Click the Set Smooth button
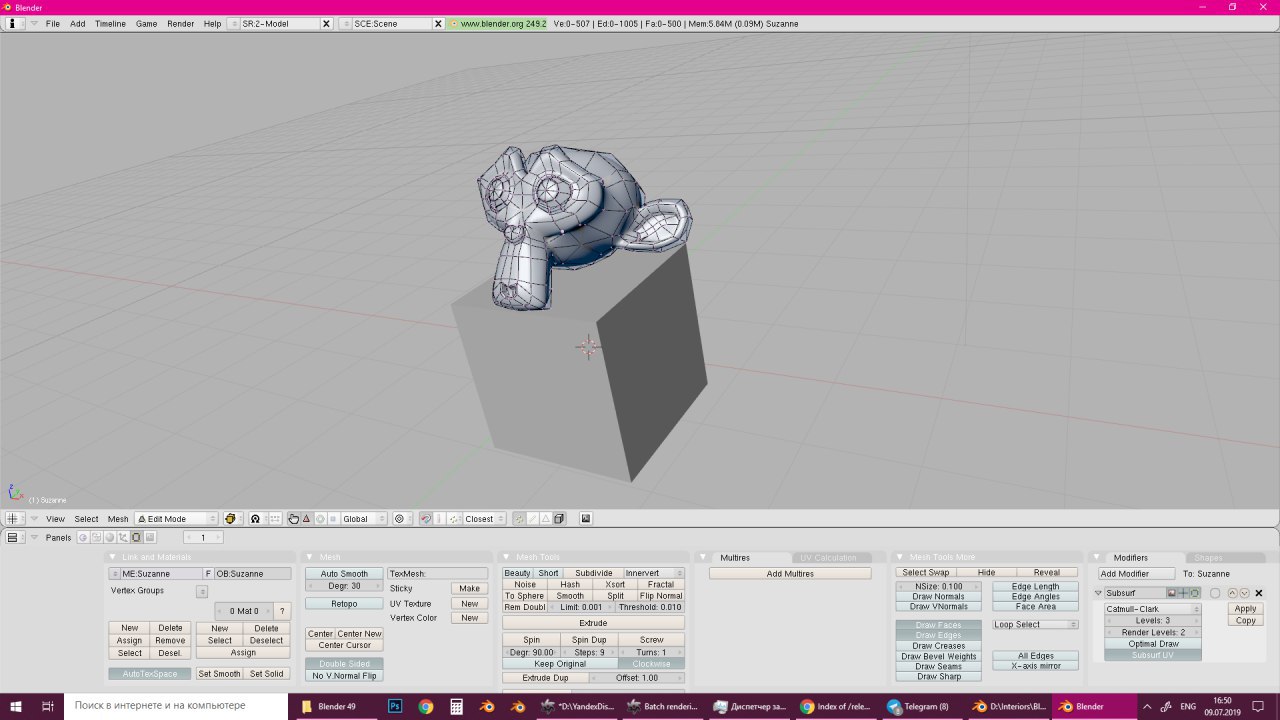 [x=219, y=674]
